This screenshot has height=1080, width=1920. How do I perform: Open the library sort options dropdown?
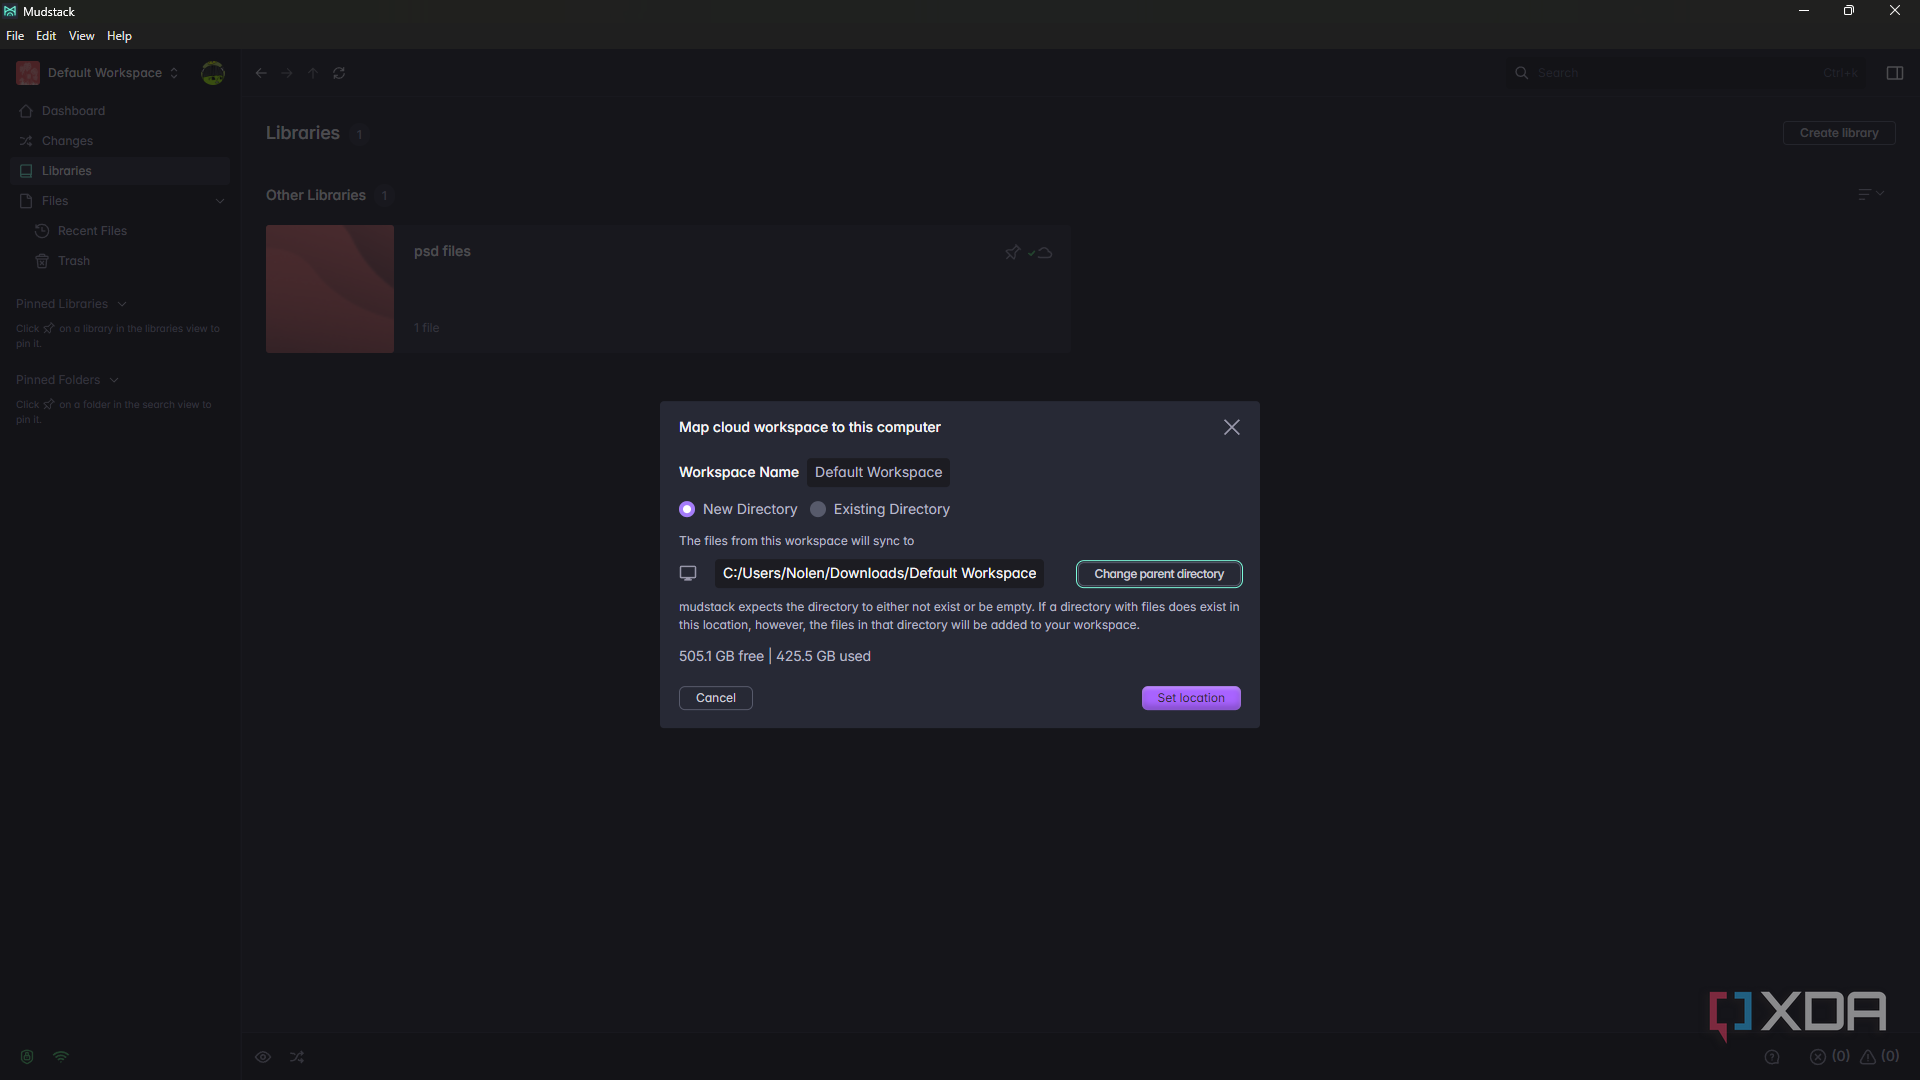1871,194
